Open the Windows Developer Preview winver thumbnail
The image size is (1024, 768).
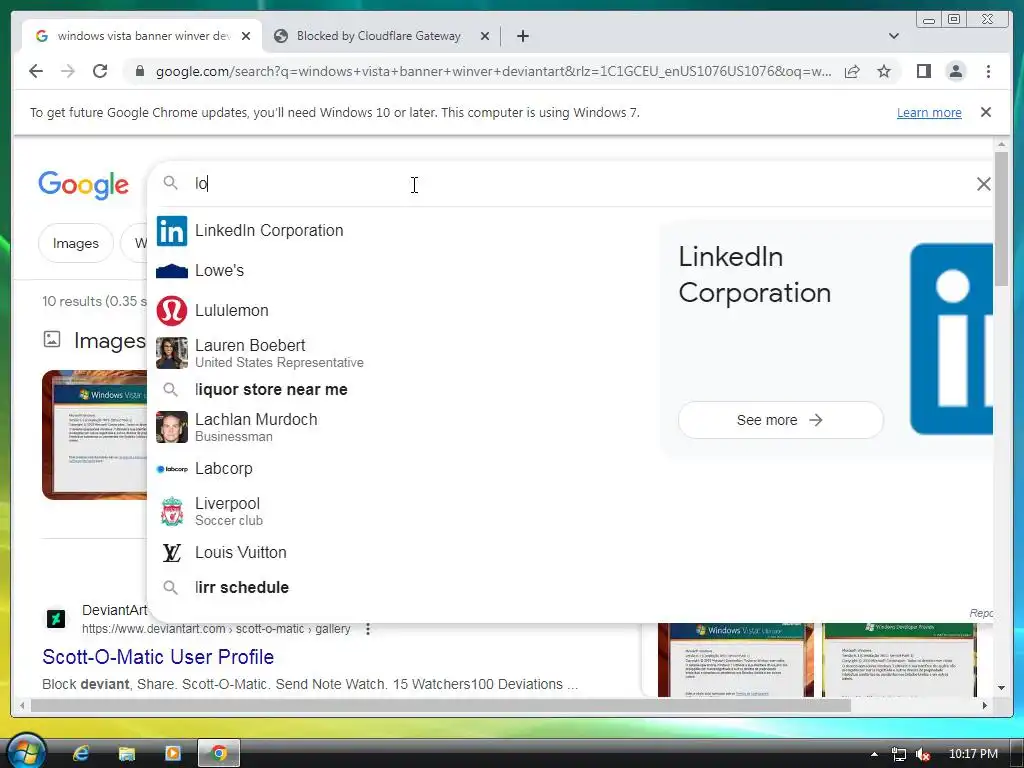pos(899,660)
